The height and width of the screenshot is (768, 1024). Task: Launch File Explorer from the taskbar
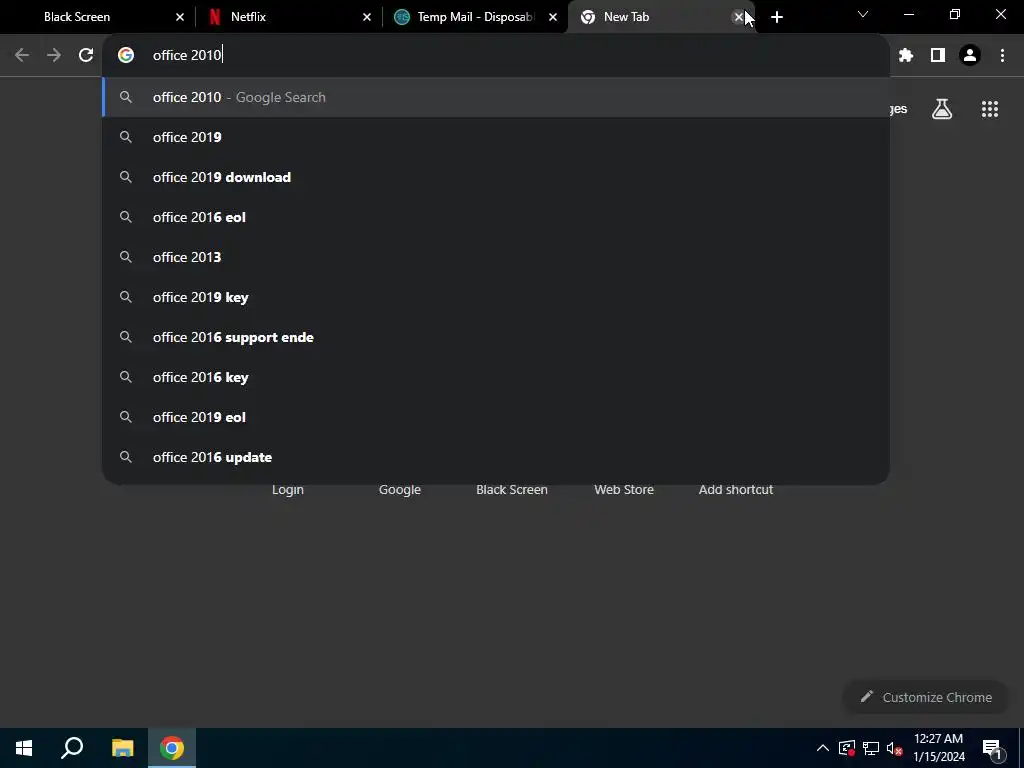point(122,748)
